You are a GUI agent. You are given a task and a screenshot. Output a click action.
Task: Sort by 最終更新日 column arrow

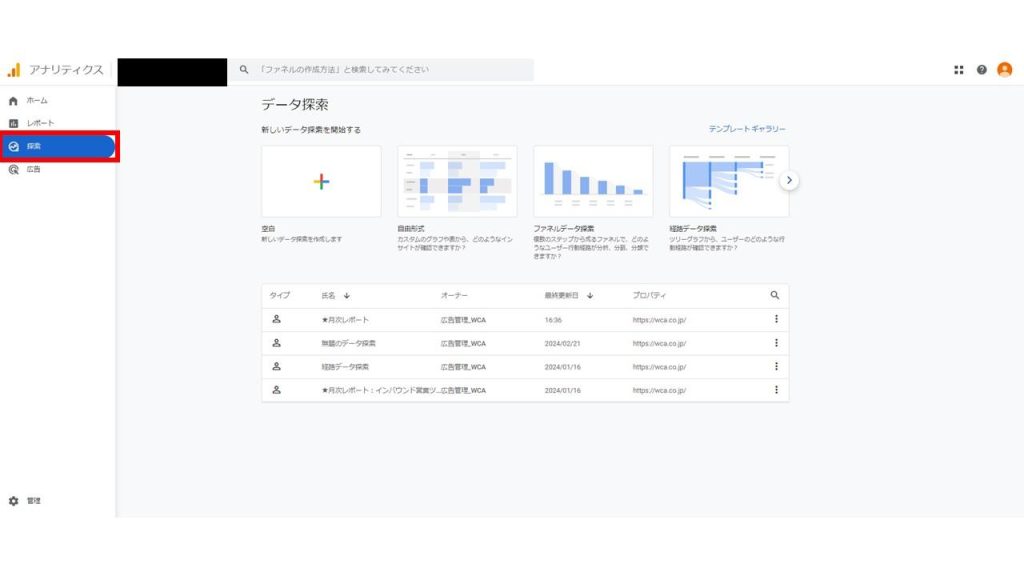590,296
